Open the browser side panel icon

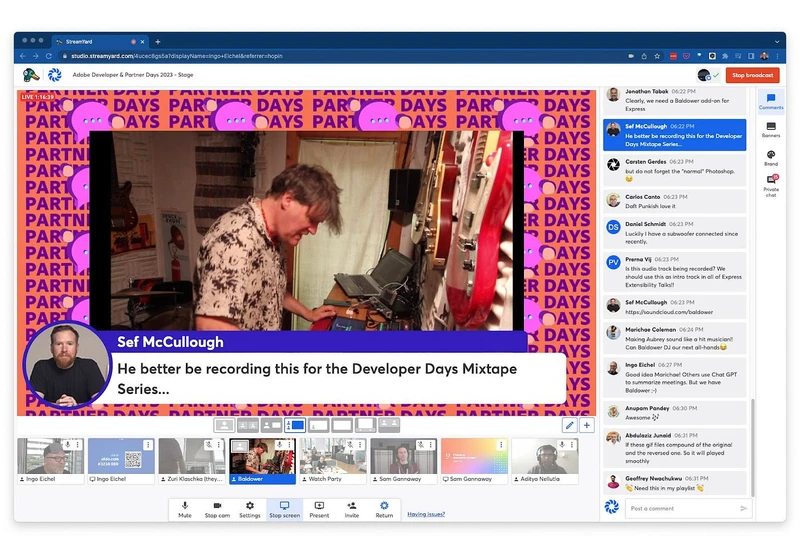pos(751,56)
